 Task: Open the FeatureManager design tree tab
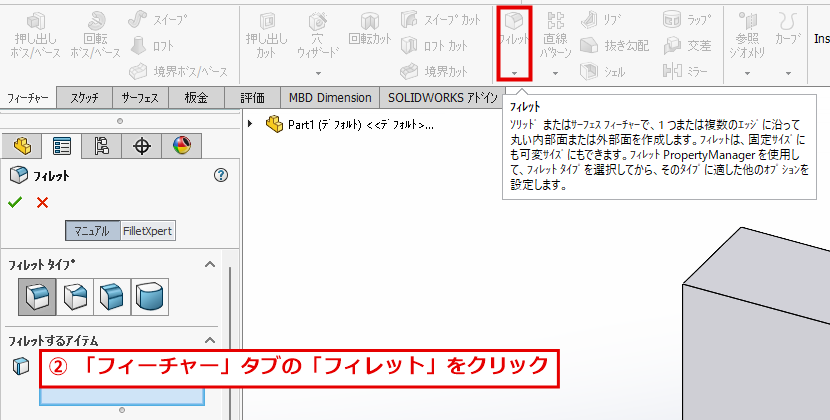pos(22,146)
